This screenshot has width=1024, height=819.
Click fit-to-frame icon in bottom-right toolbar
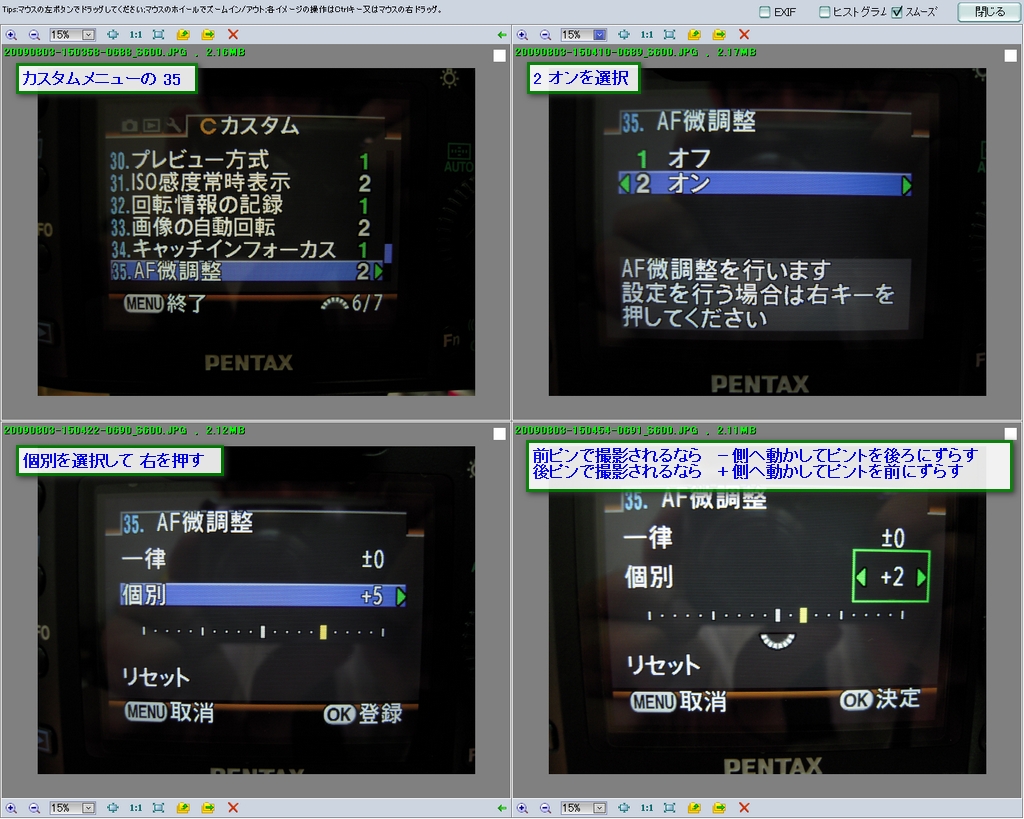[669, 808]
